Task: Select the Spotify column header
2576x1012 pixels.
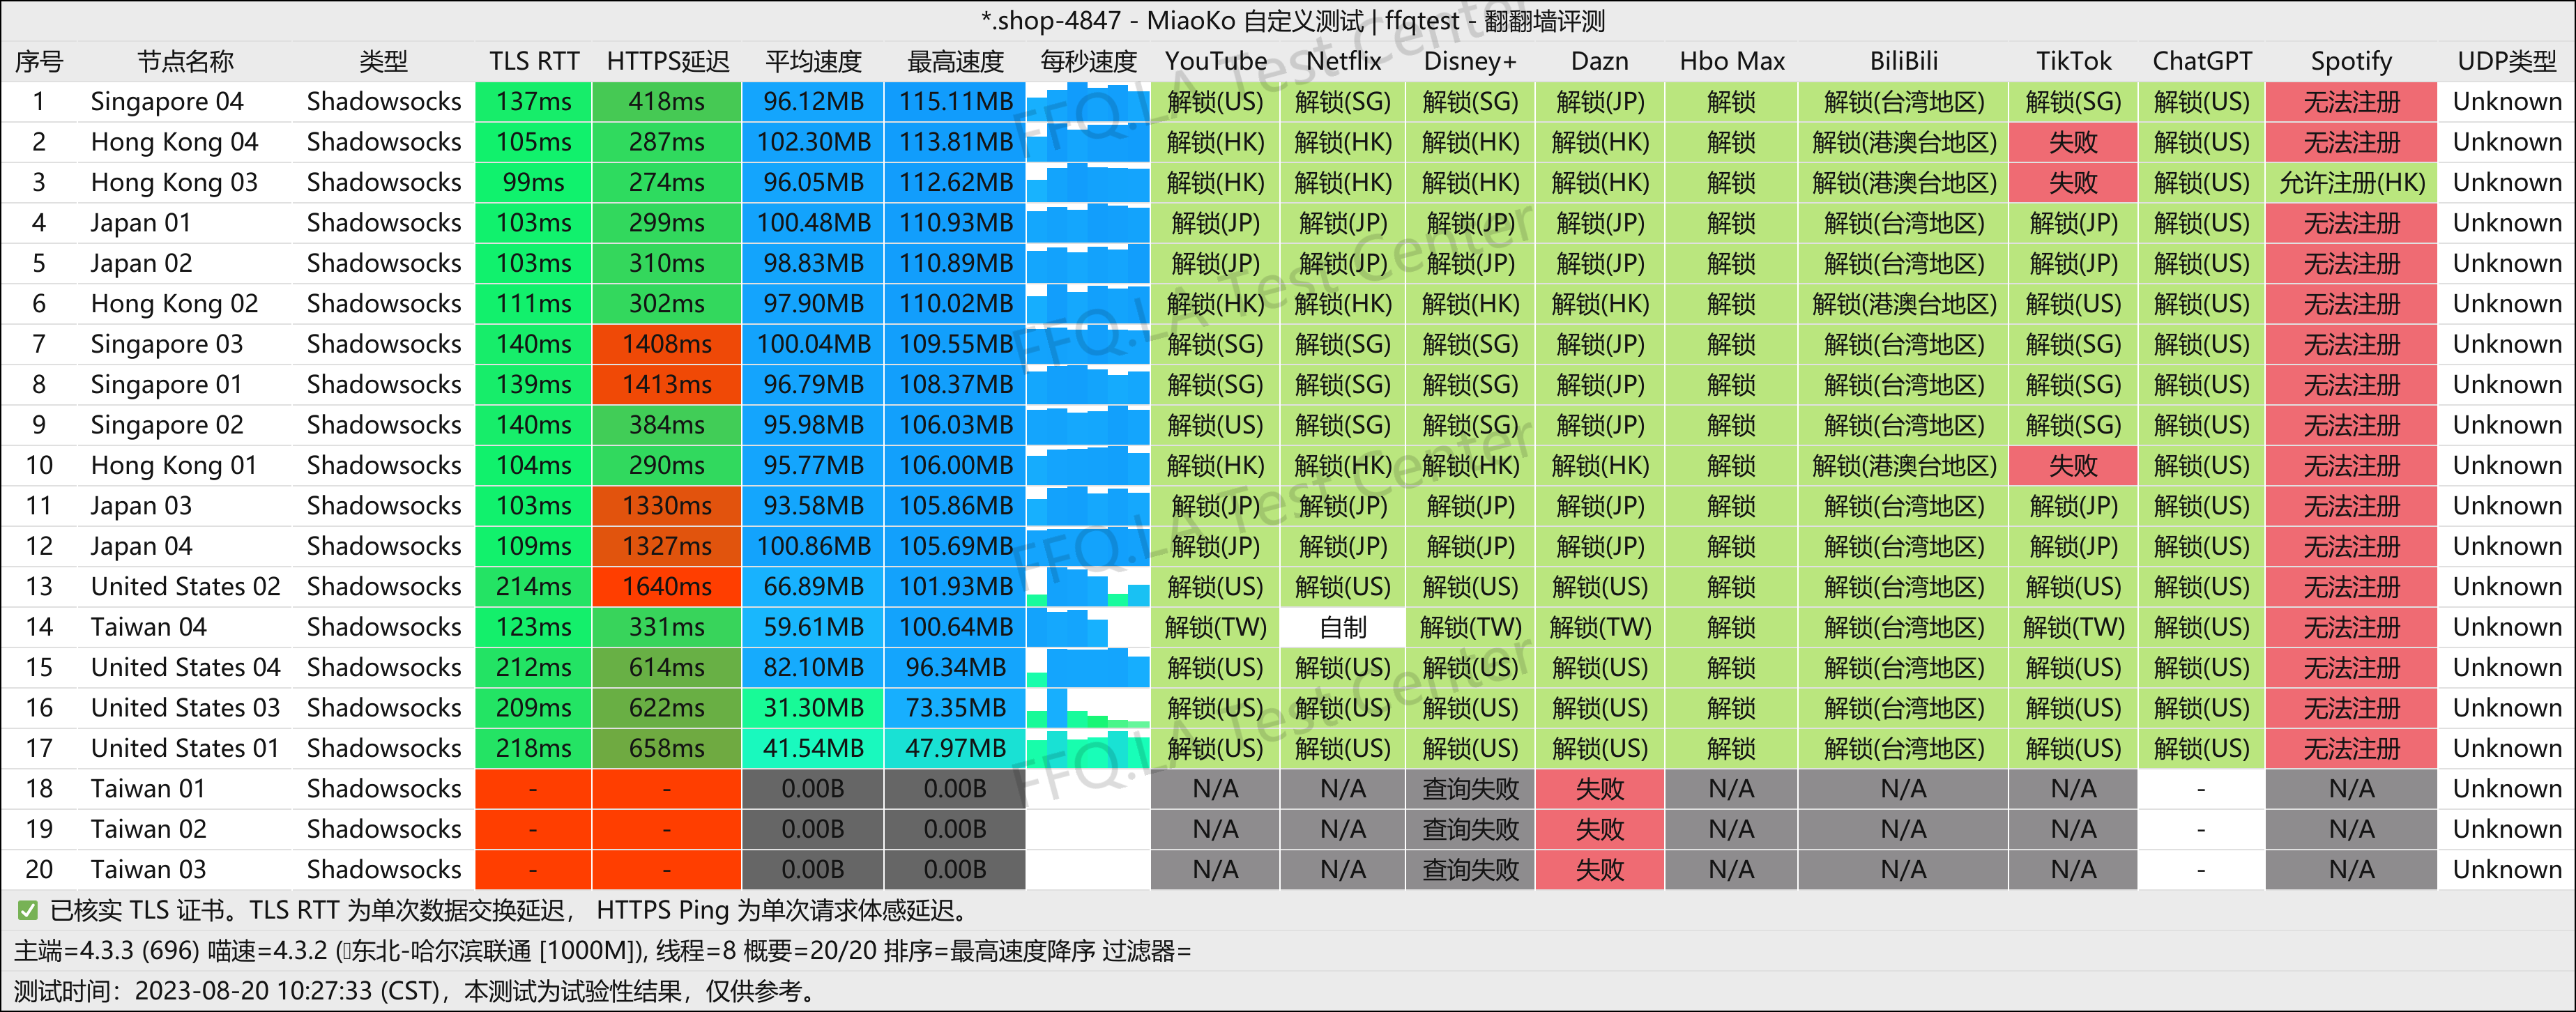Action: pos(2351,61)
